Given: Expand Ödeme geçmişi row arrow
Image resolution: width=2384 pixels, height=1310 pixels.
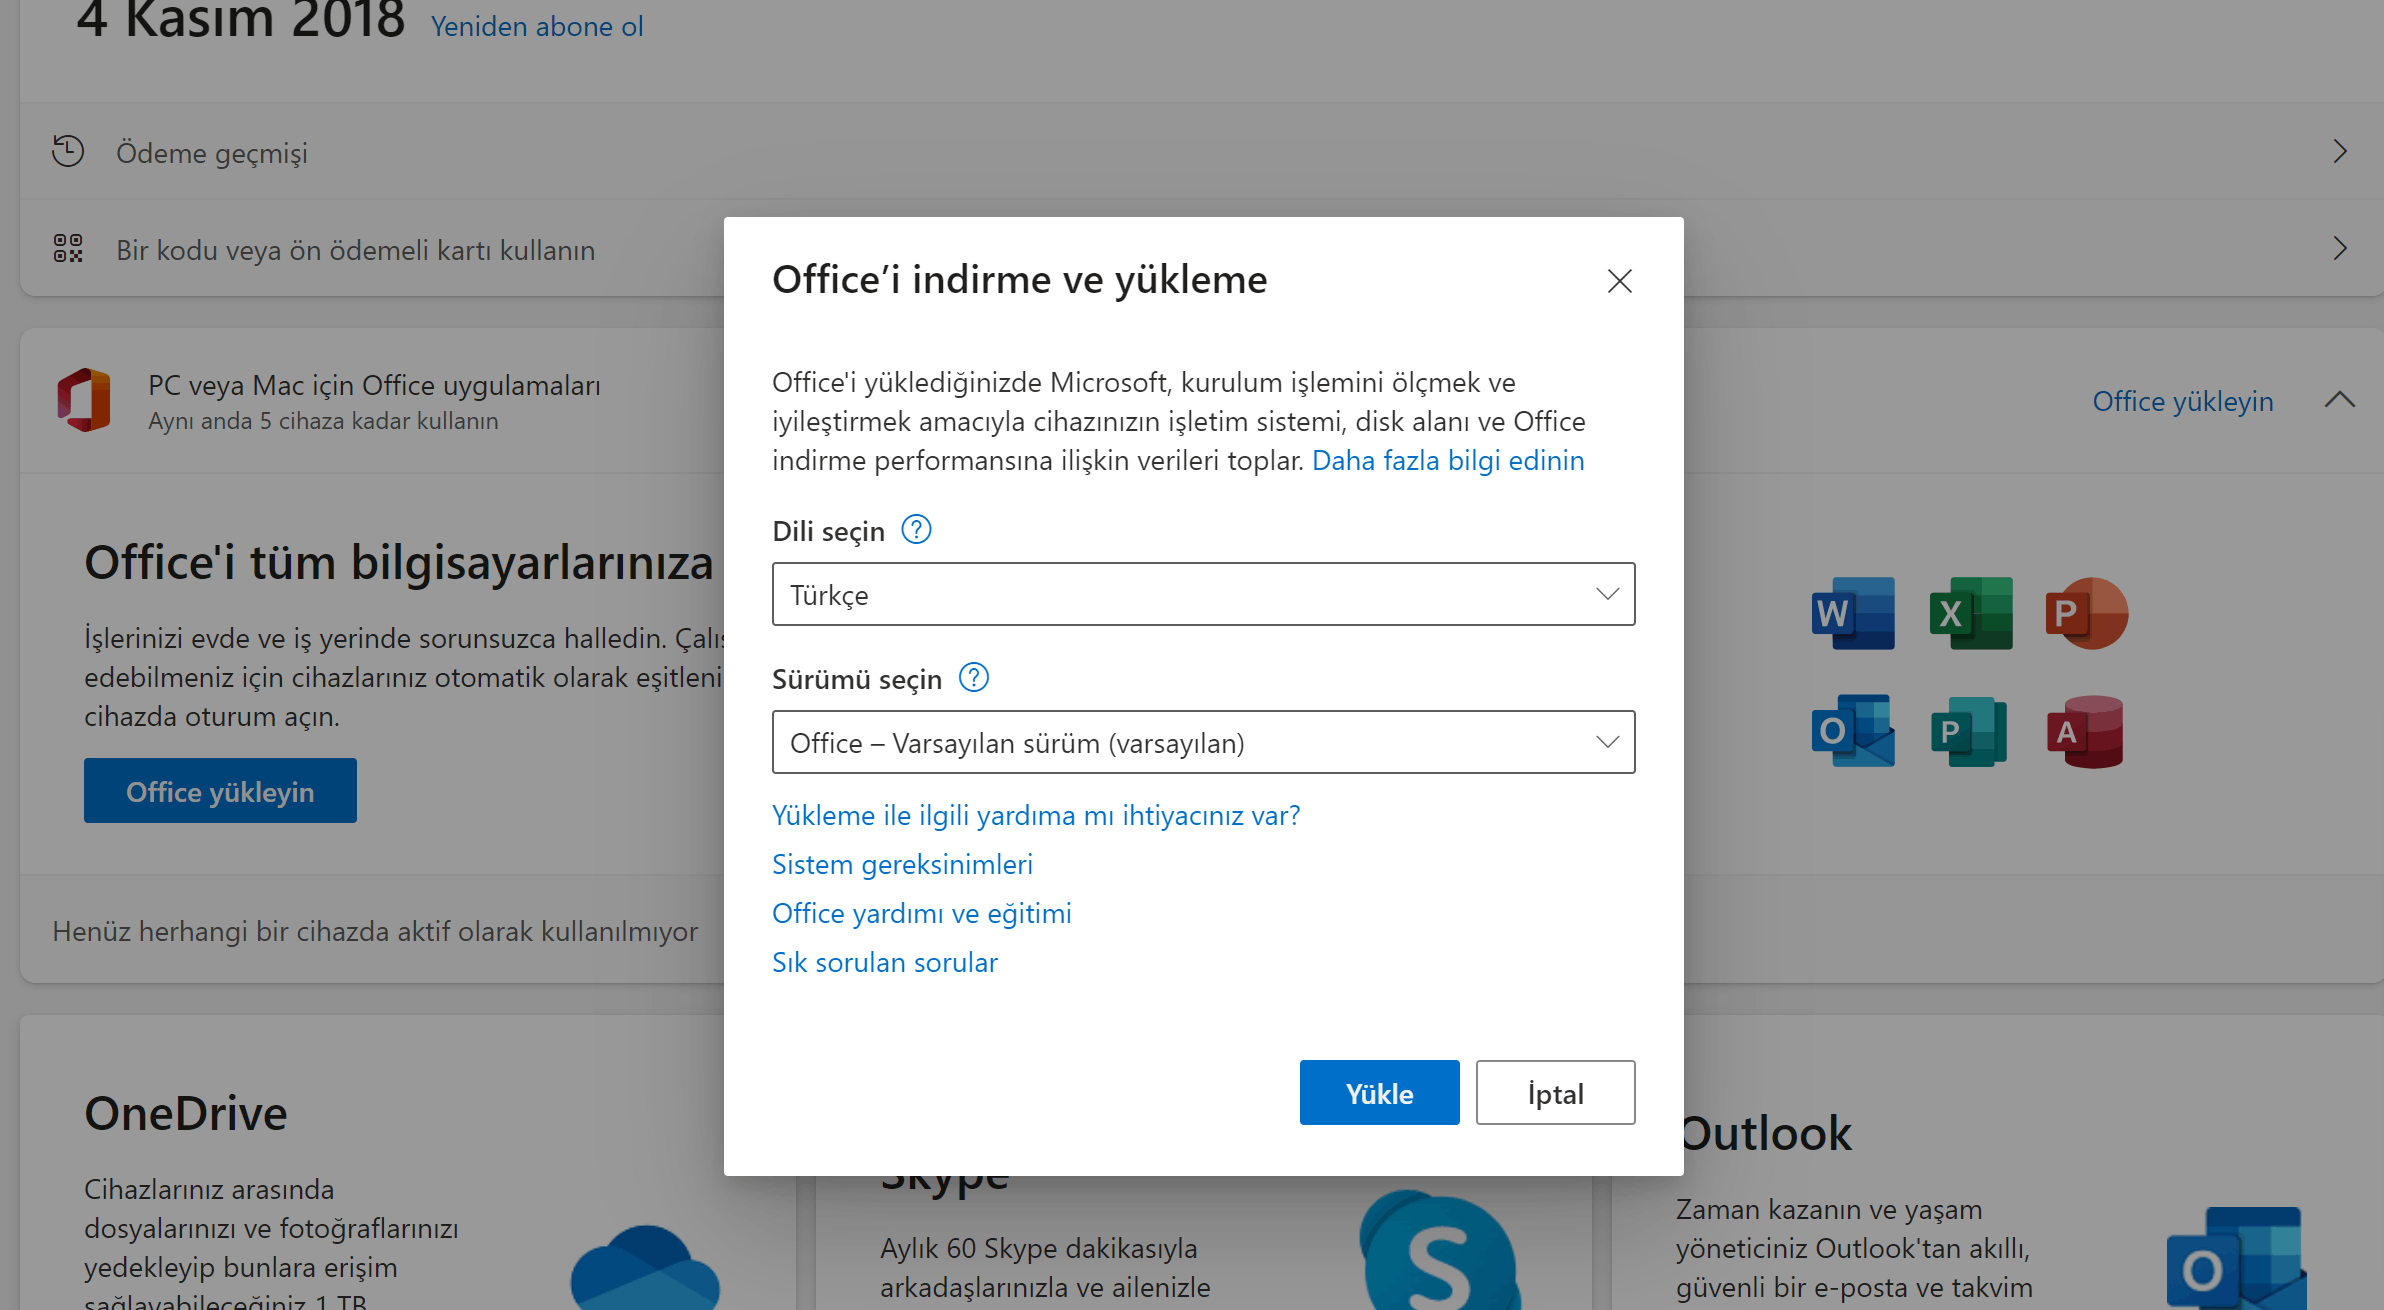Looking at the screenshot, I should click(x=2339, y=152).
